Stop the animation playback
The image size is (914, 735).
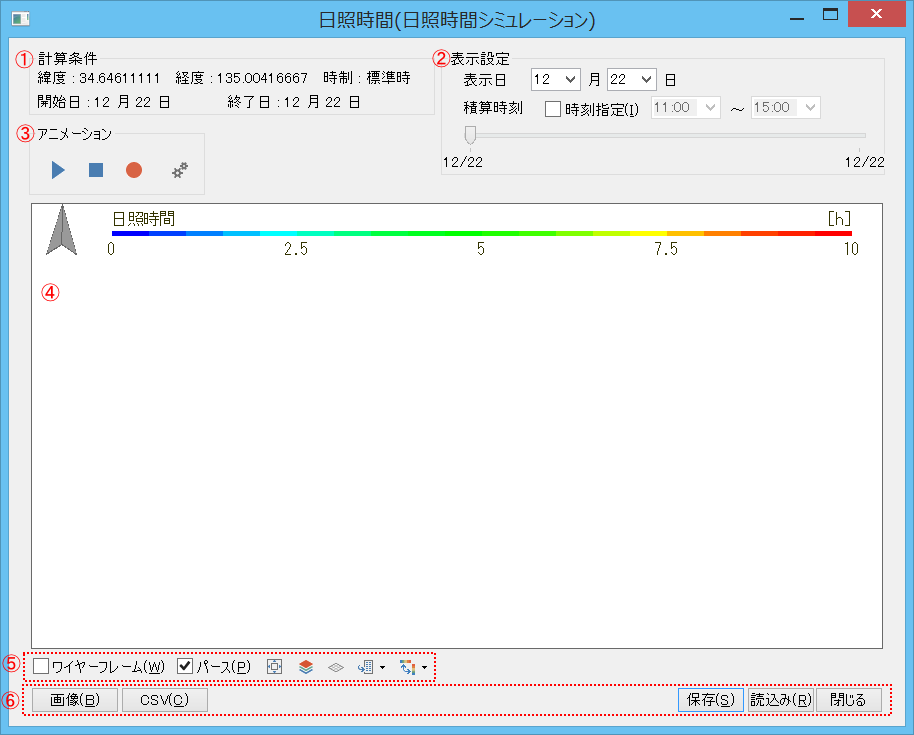[x=96, y=171]
